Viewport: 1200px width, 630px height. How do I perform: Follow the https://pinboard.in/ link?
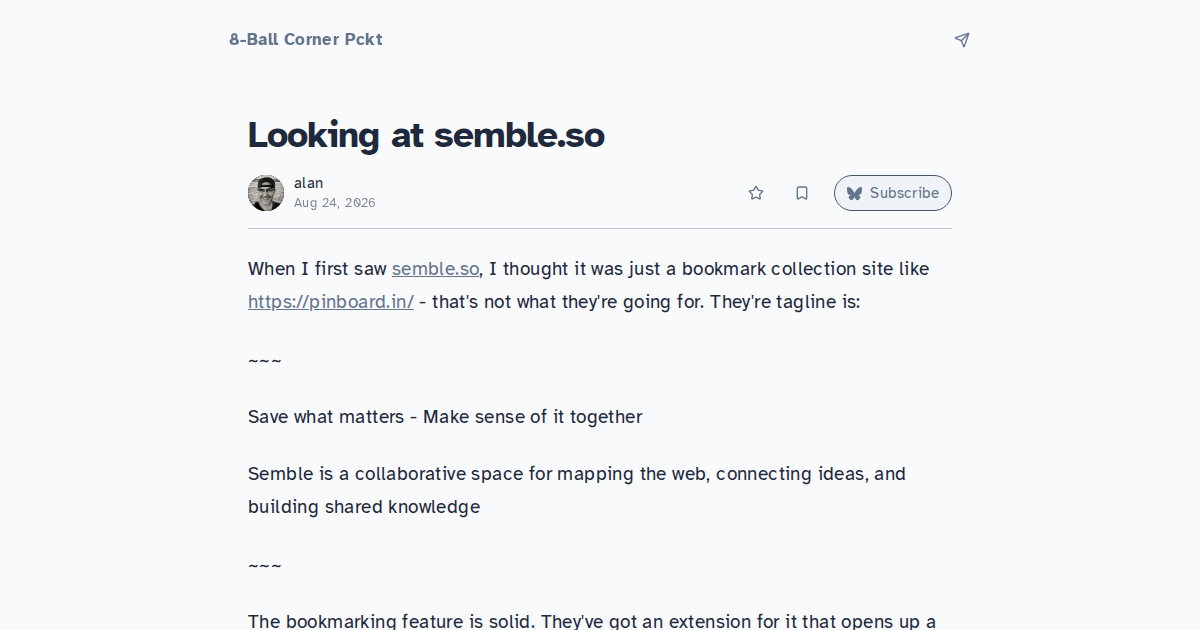pyautogui.click(x=331, y=301)
